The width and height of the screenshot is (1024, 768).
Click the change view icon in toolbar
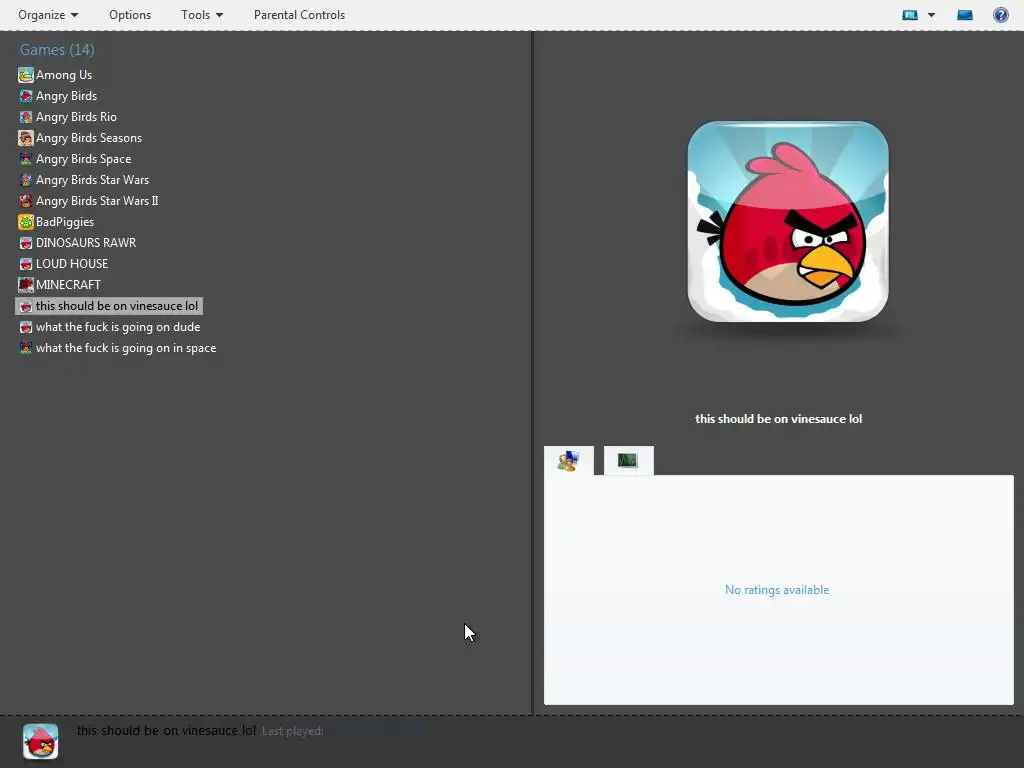tap(910, 14)
